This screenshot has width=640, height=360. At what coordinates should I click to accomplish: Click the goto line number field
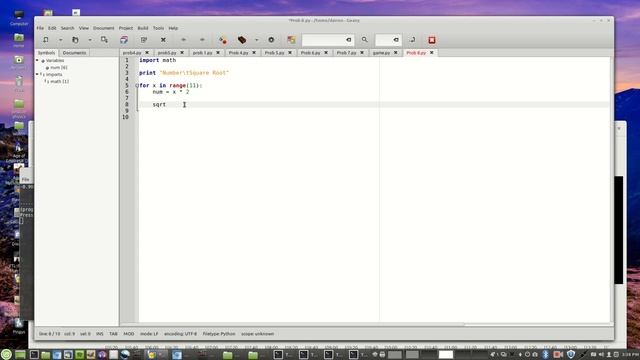384,40
